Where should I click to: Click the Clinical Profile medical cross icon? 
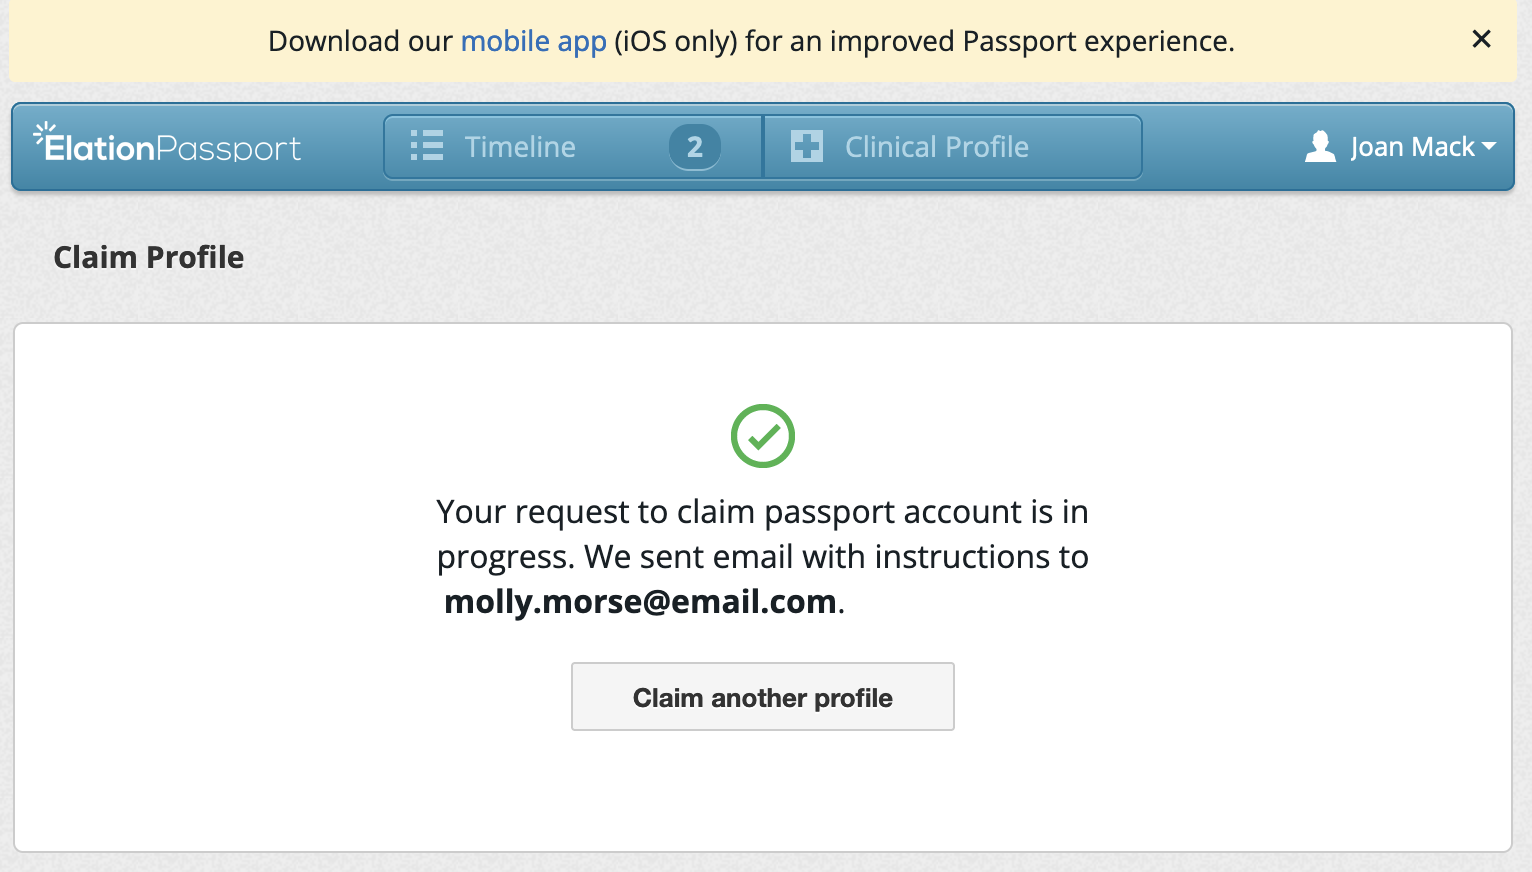(x=806, y=147)
